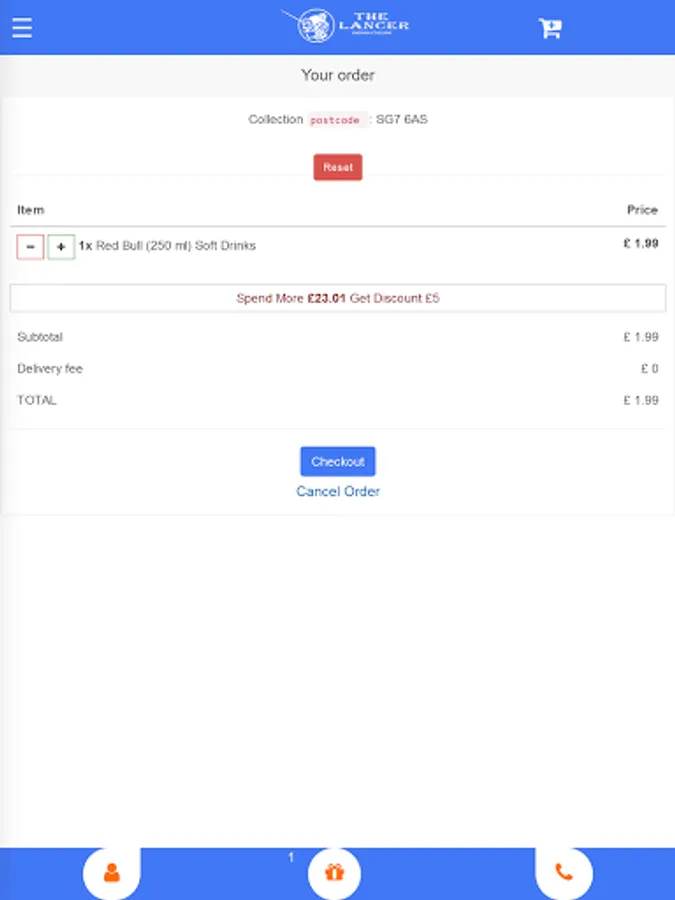Click the Your order header bar

pyautogui.click(x=337, y=75)
